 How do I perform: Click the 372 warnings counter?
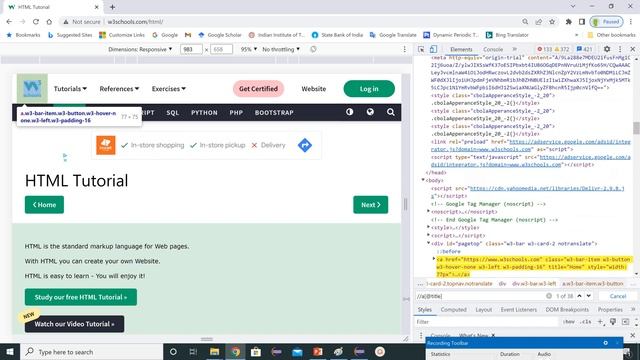click(x=562, y=49)
